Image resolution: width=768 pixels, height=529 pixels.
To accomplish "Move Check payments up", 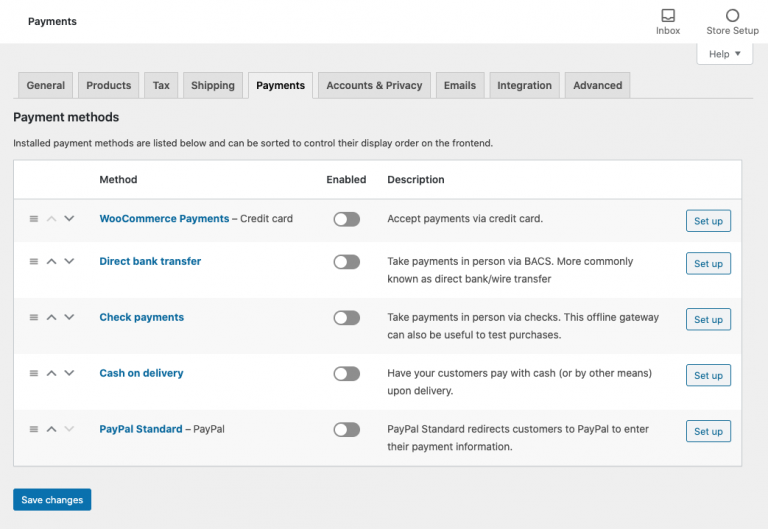I will click(51, 317).
